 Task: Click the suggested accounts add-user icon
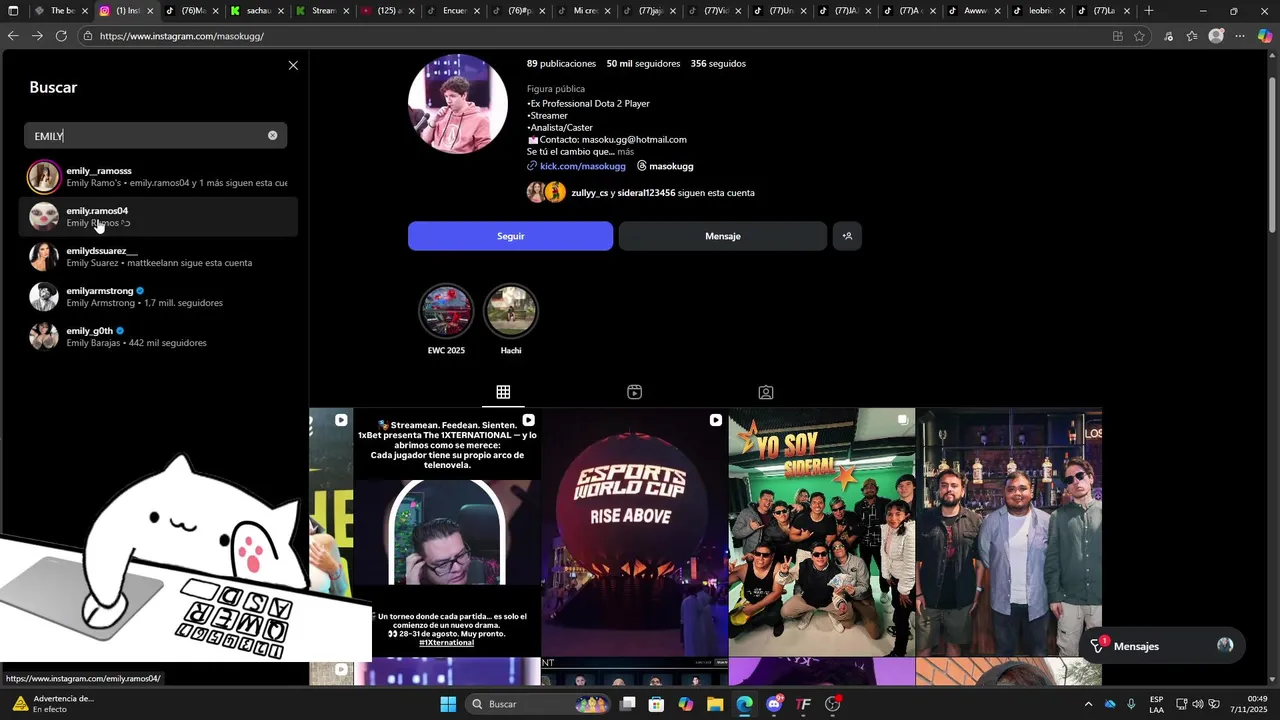tap(847, 236)
